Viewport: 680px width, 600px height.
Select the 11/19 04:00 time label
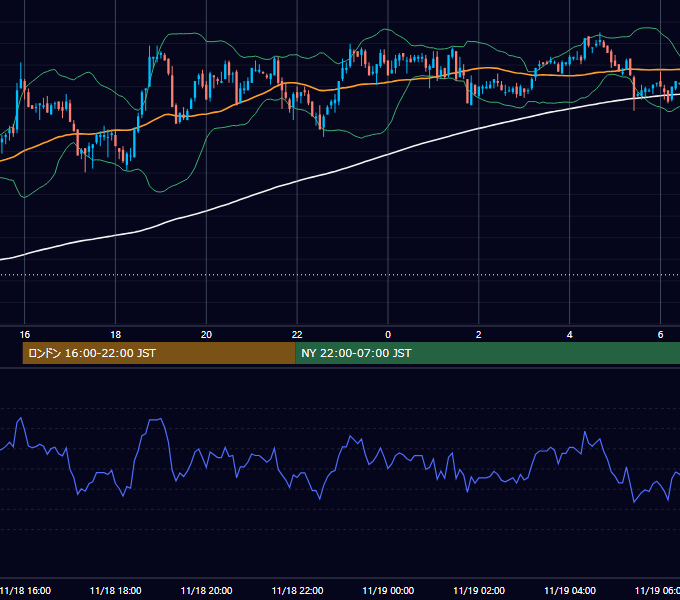coord(570,590)
